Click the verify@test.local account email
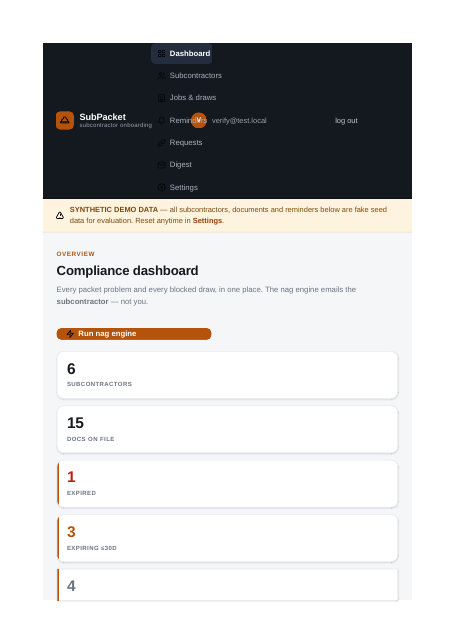Viewport: 455px width, 644px height. click(239, 120)
